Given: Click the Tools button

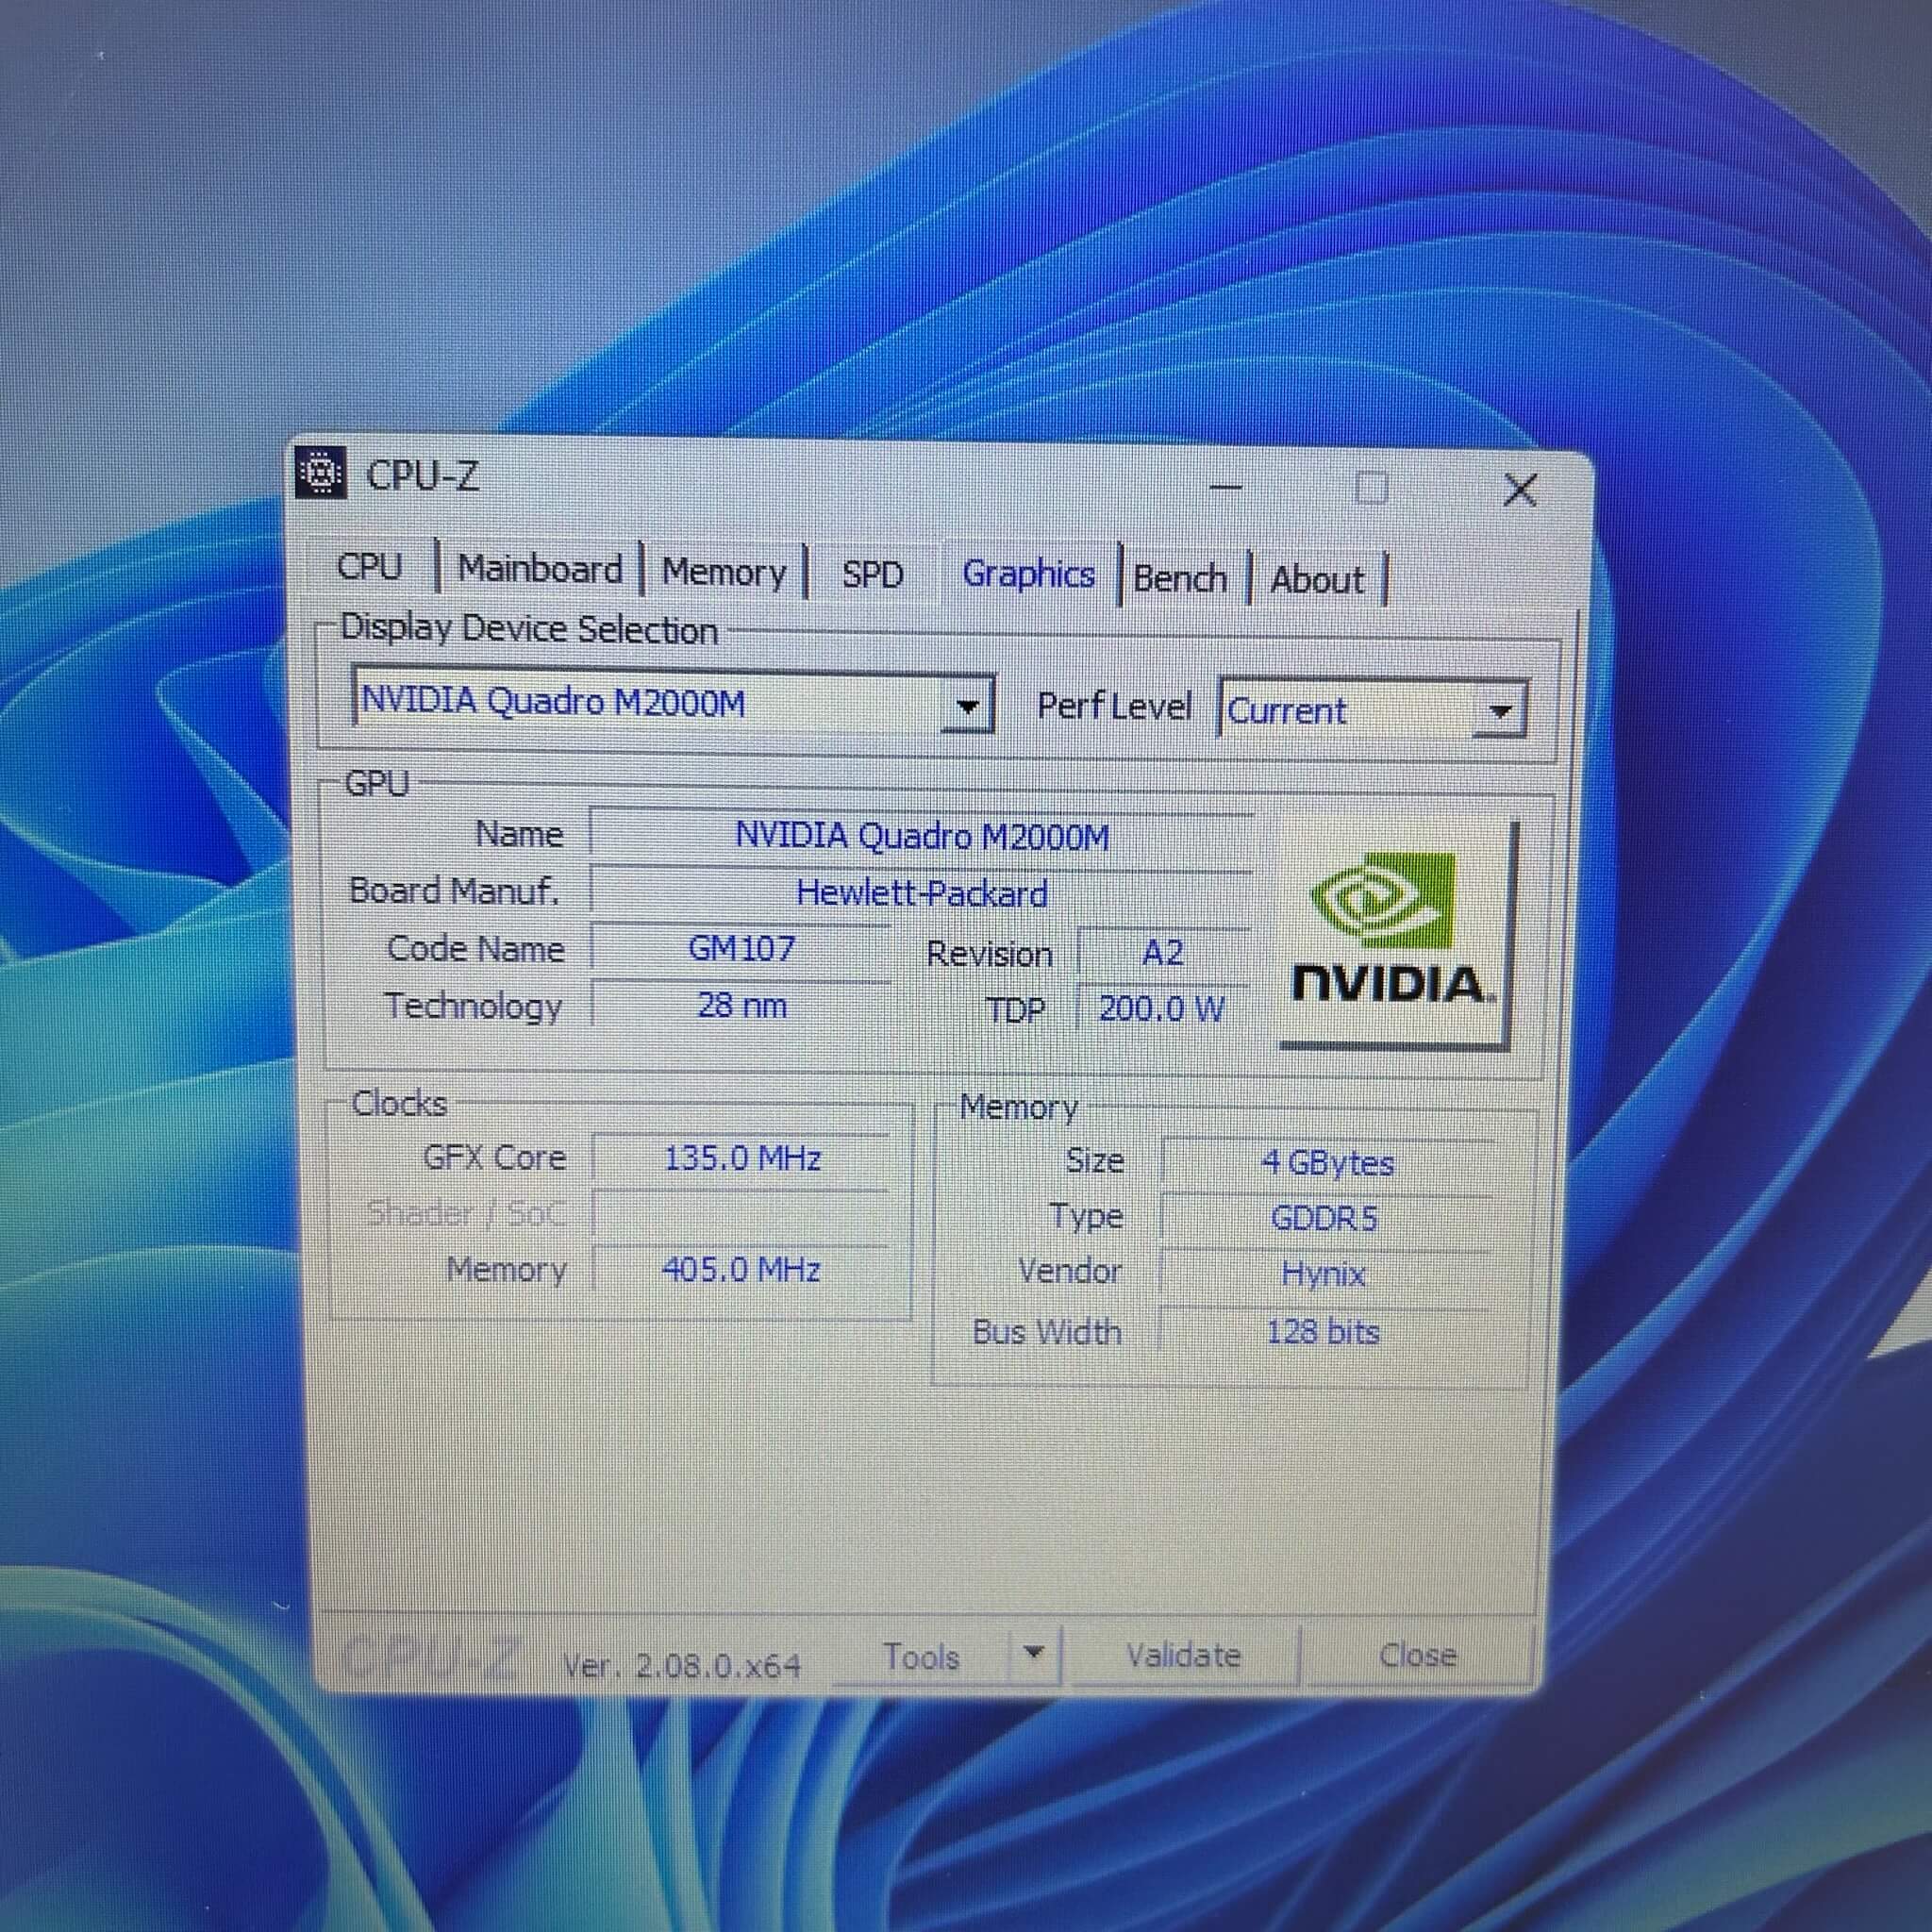Looking at the screenshot, I should (x=921, y=1657).
